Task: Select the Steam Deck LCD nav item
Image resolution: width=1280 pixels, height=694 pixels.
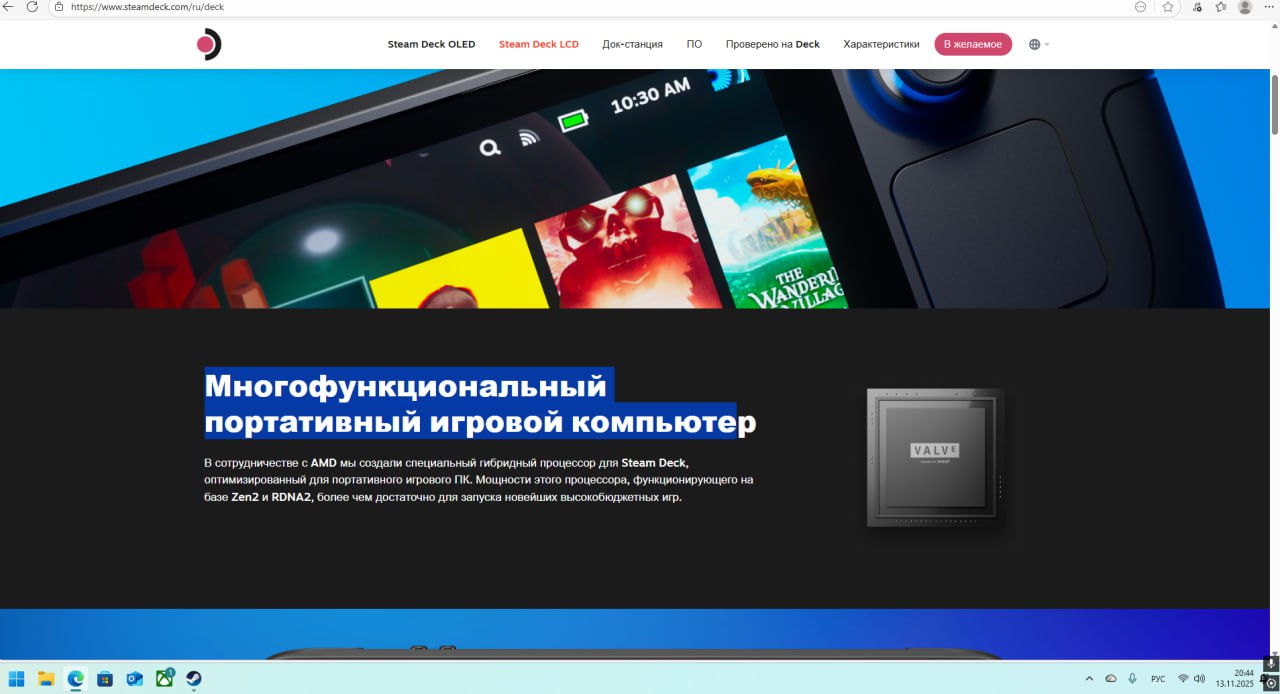Action: click(x=538, y=44)
